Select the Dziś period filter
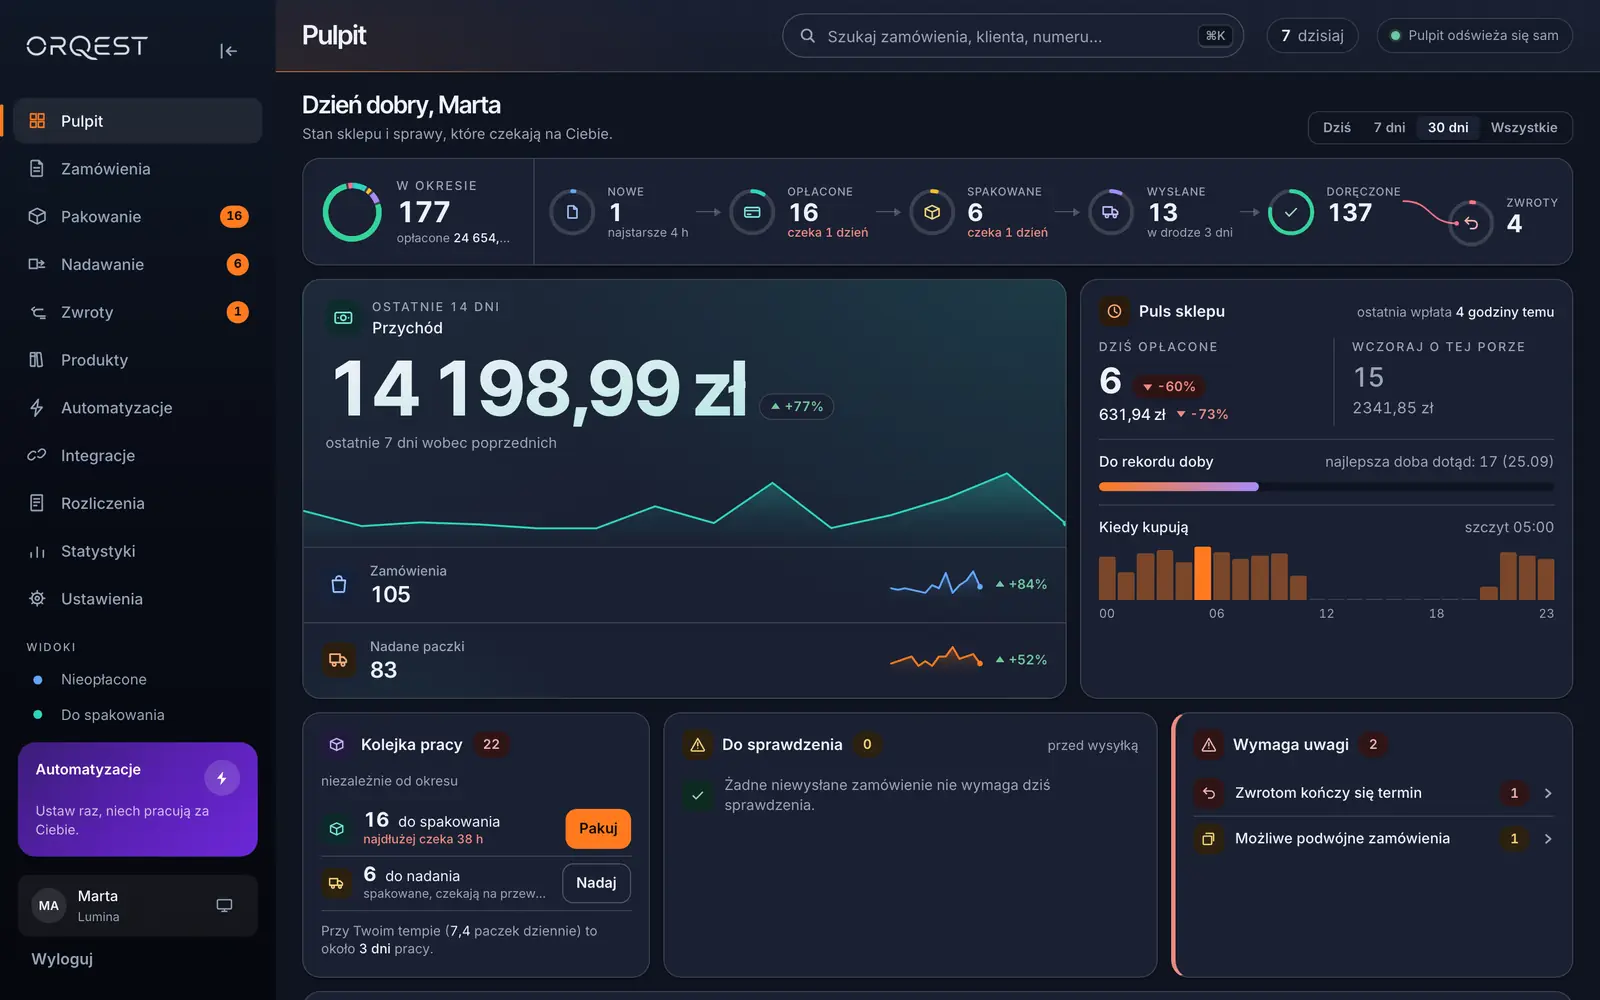1600x1000 pixels. click(x=1336, y=128)
